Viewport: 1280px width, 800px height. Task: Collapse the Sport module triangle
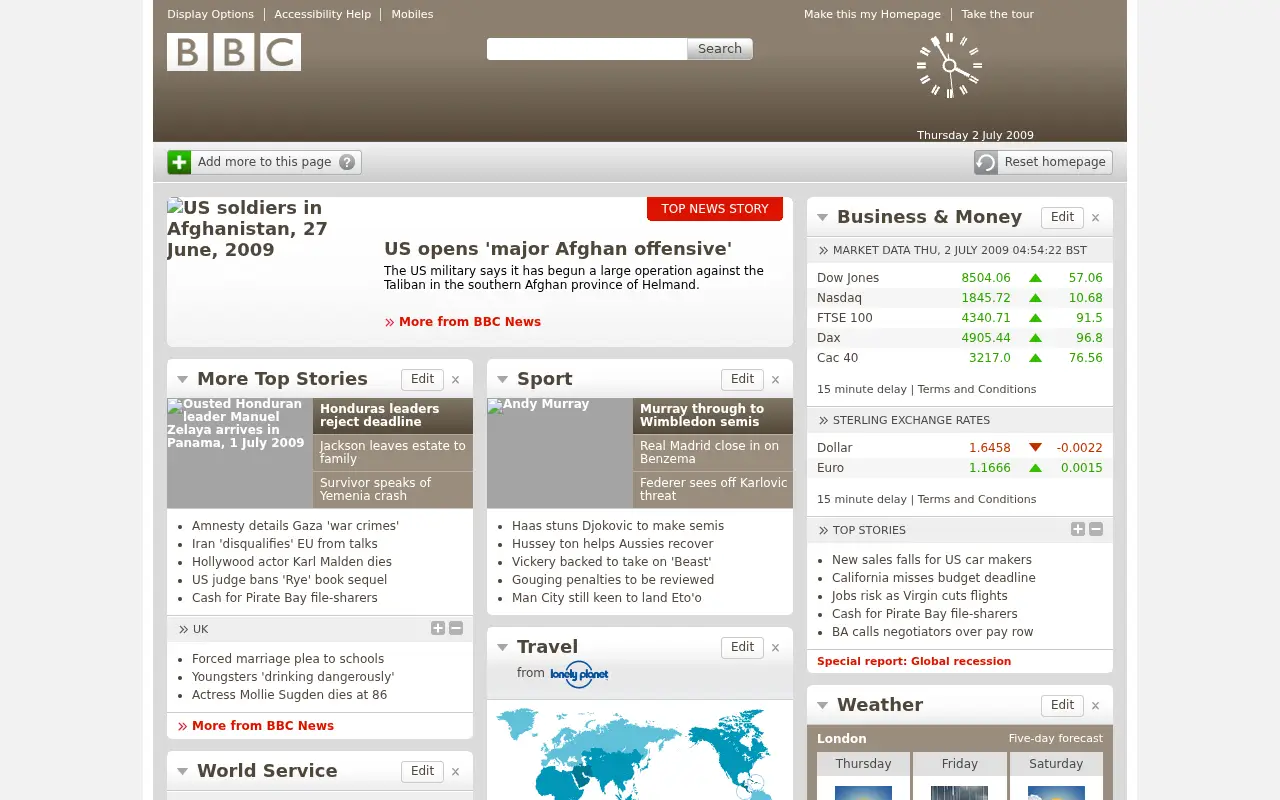[x=502, y=380]
